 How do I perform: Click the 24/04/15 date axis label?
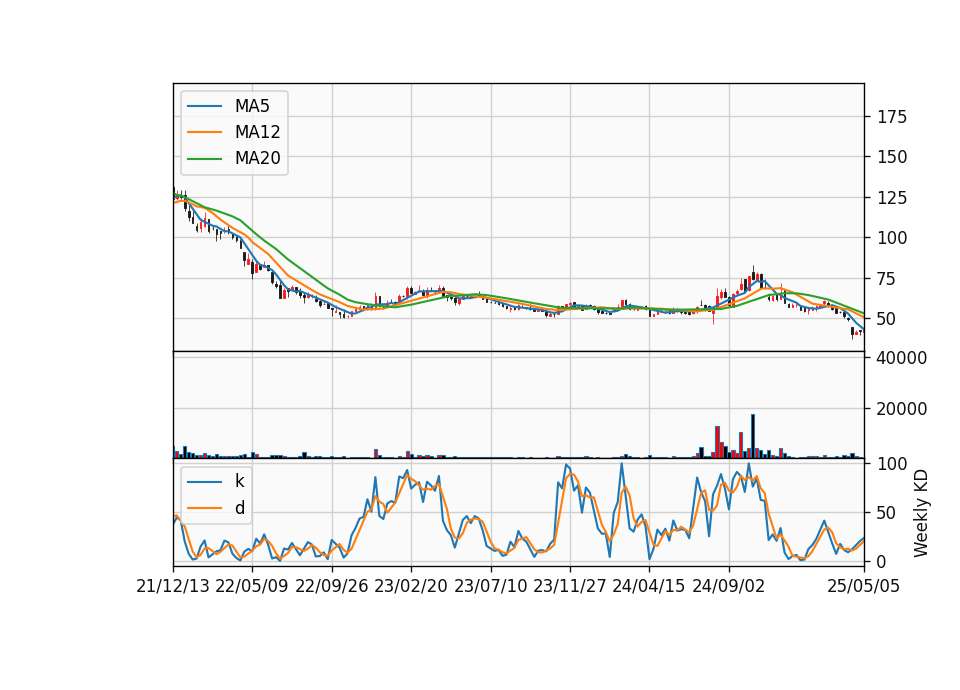click(649, 586)
